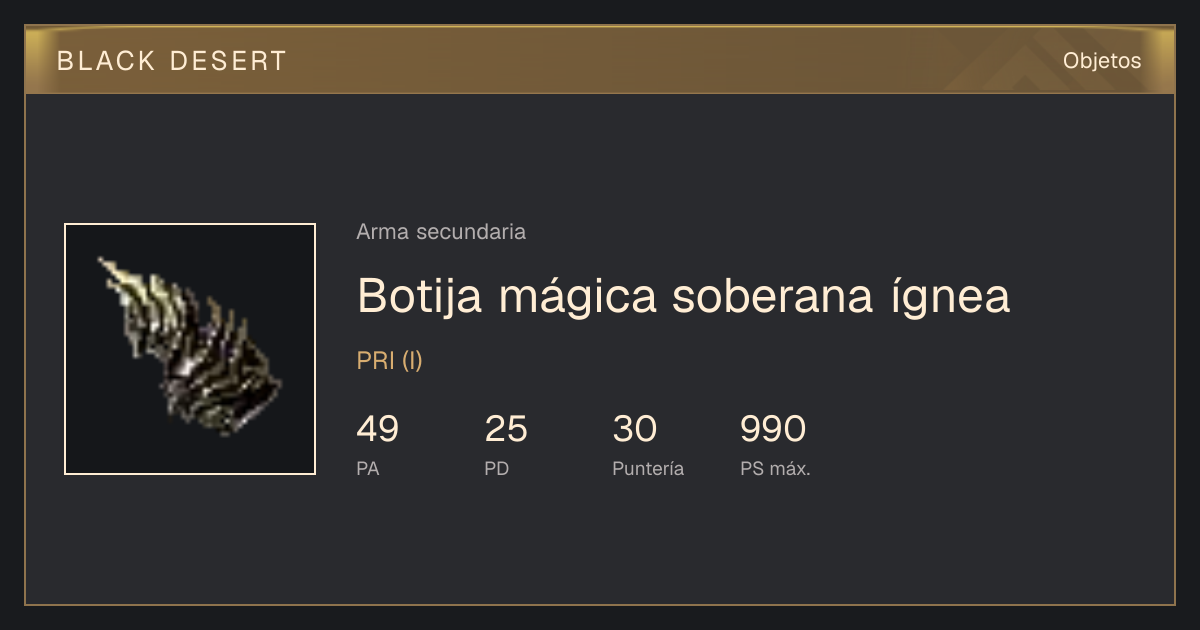
Task: Click the PD stat label
Action: [497, 469]
